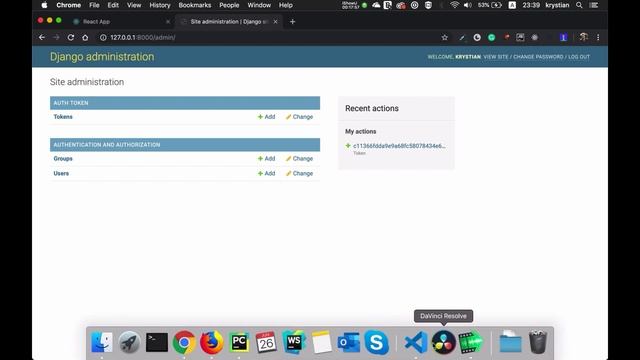Click the Change Password link

[x=538, y=57]
